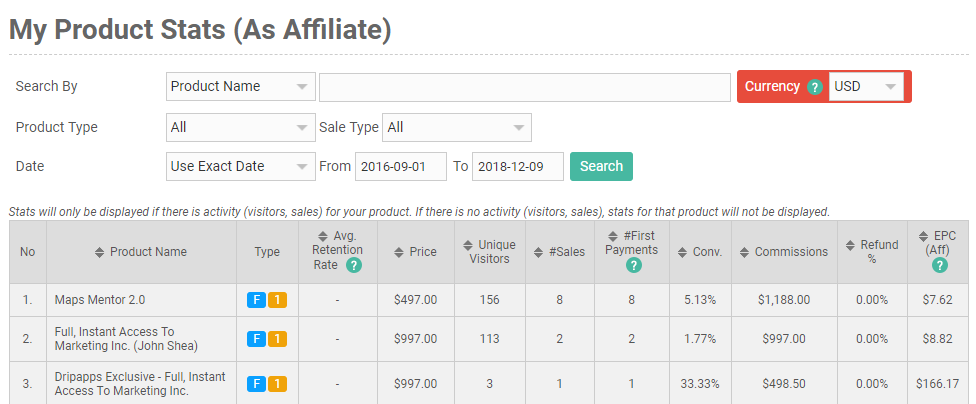Screen dimensions: 976x404
Task: Open the Use Exact Date dropdown
Action: [241, 166]
